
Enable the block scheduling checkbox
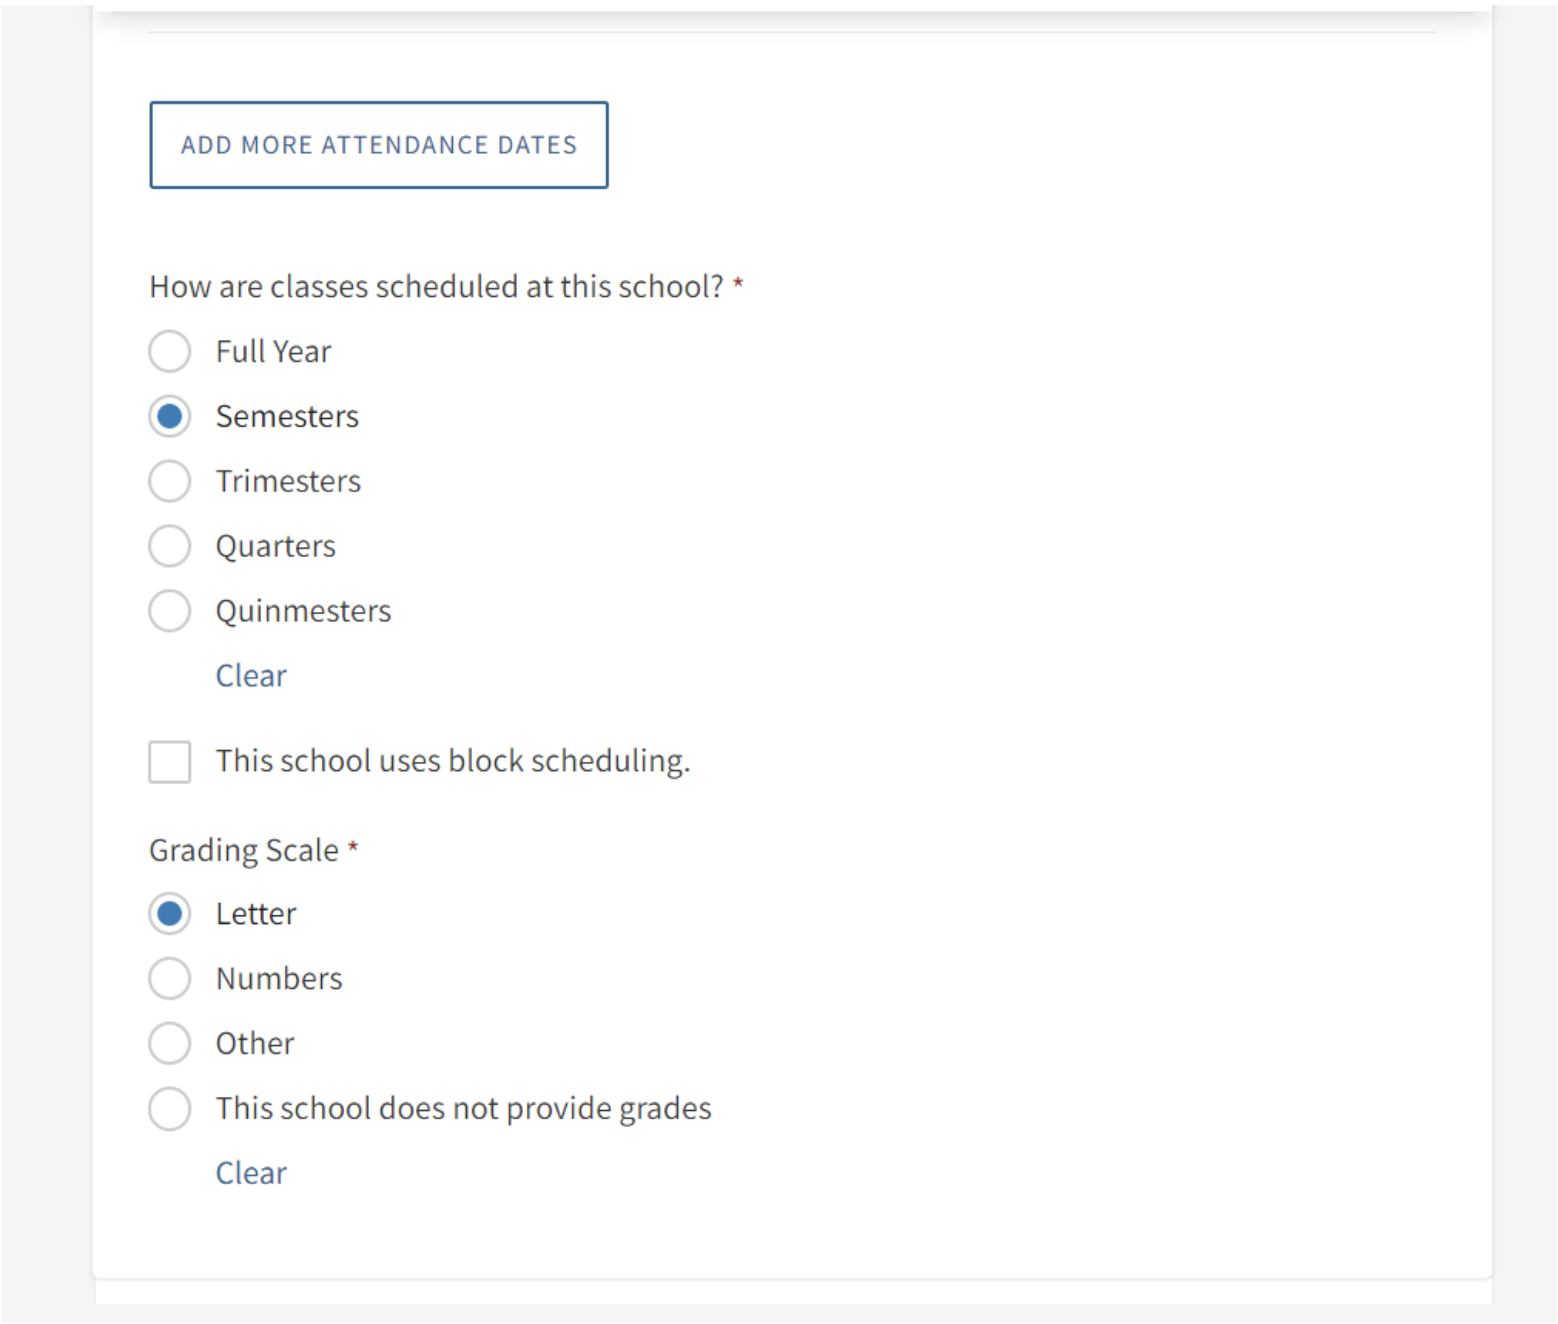click(x=170, y=762)
